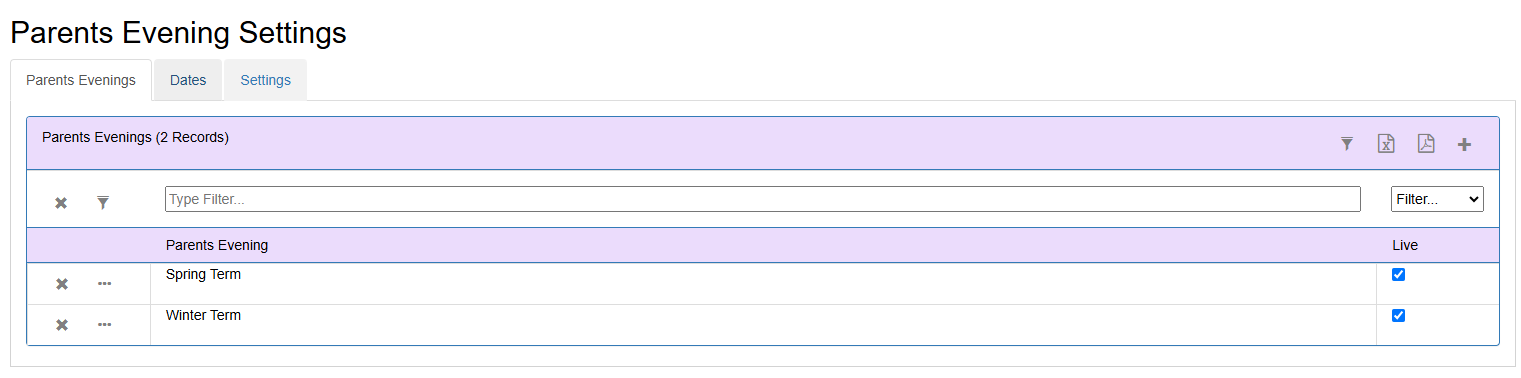Image resolution: width=1521 pixels, height=378 pixels.
Task: Switch to the Dates tab
Action: (x=188, y=80)
